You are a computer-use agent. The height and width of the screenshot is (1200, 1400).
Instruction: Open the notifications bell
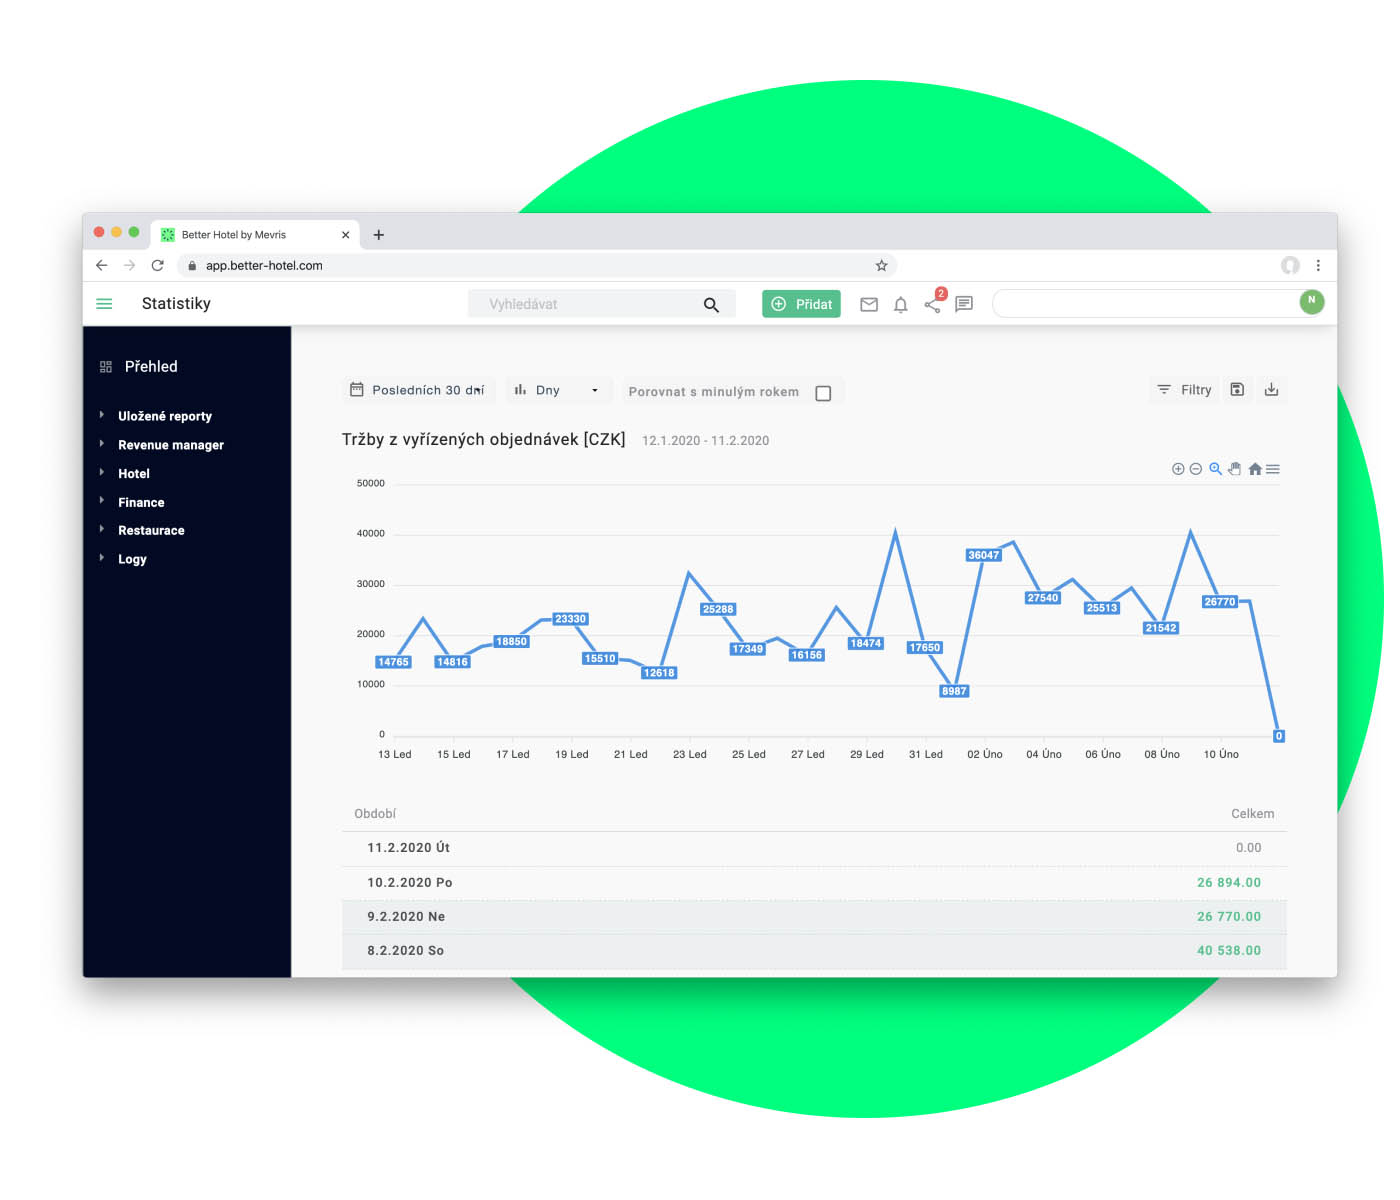(901, 305)
